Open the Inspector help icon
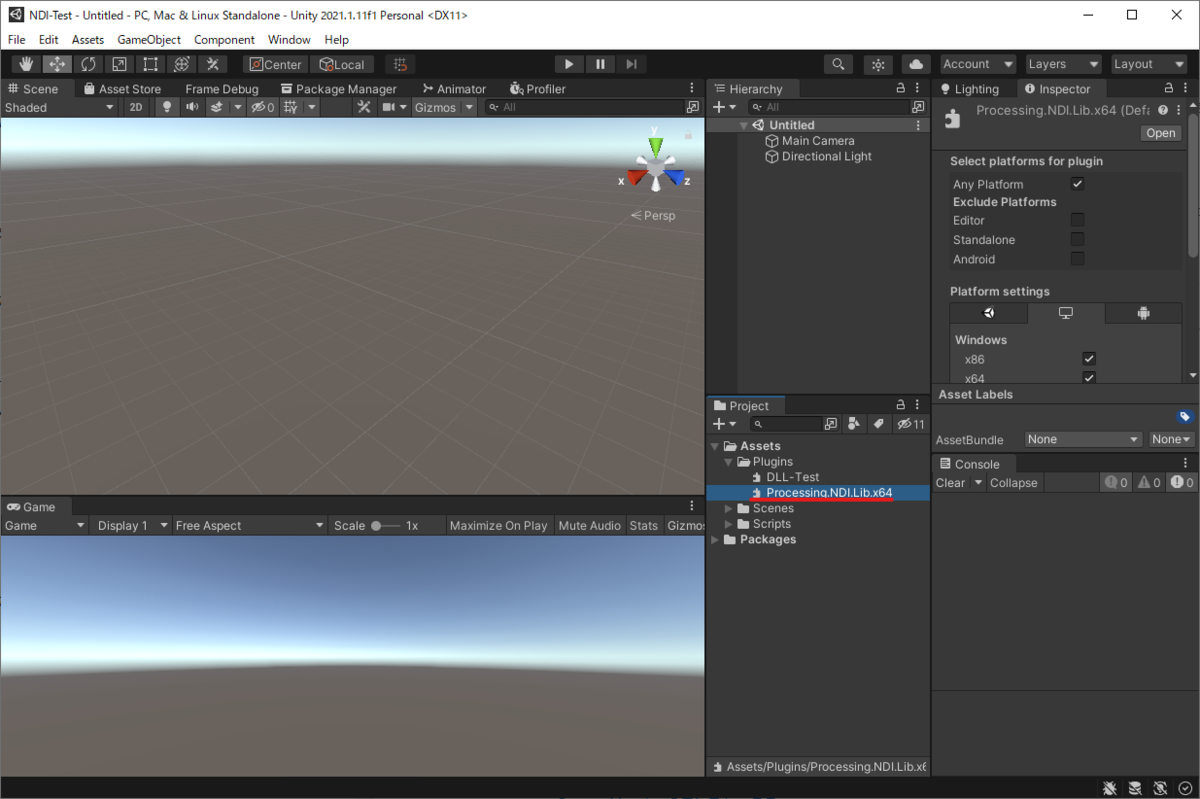 click(1163, 110)
